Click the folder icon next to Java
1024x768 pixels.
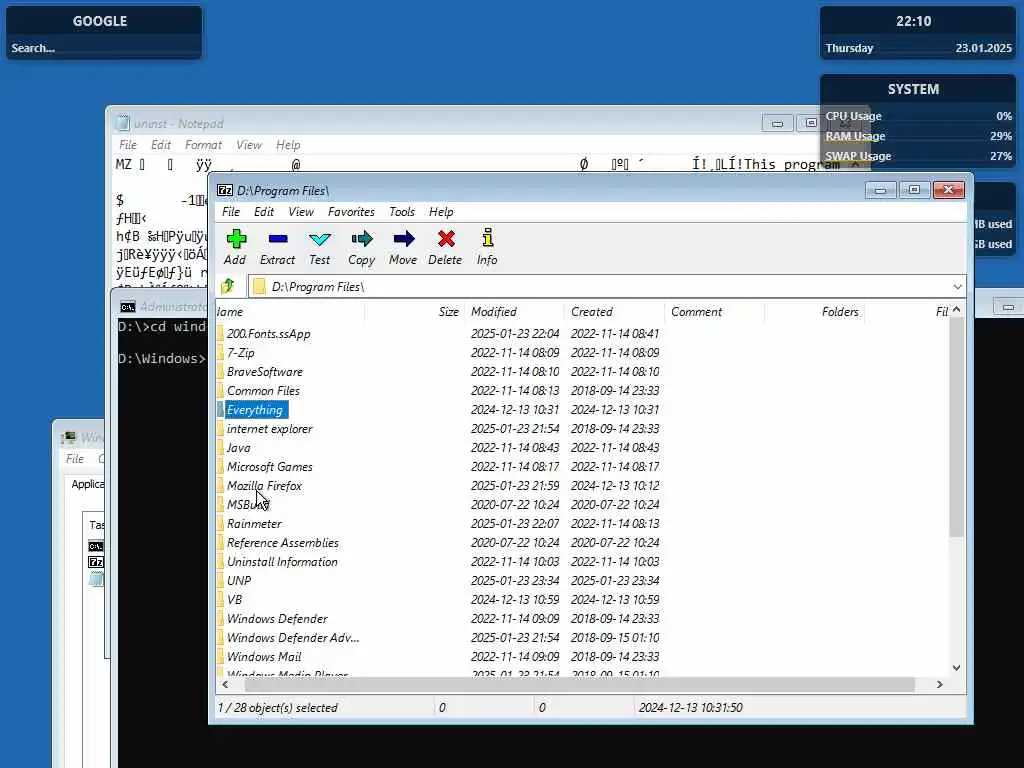point(220,448)
